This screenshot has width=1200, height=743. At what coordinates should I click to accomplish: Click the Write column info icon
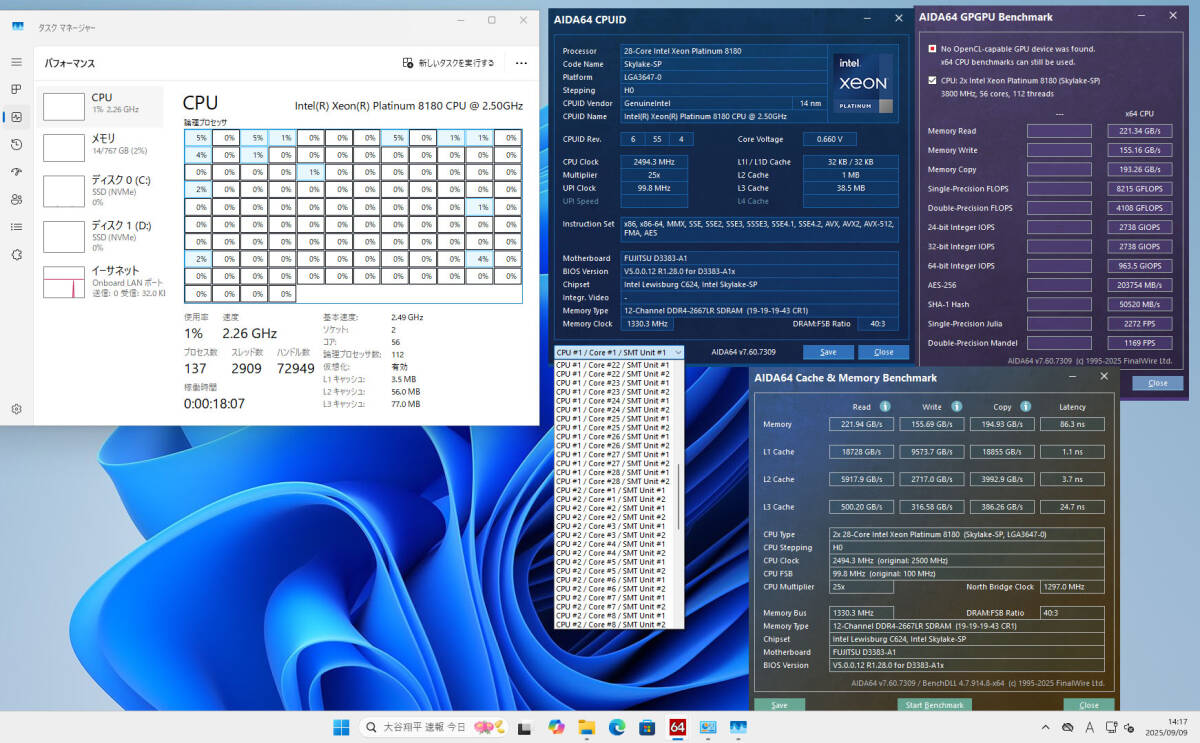coord(956,407)
